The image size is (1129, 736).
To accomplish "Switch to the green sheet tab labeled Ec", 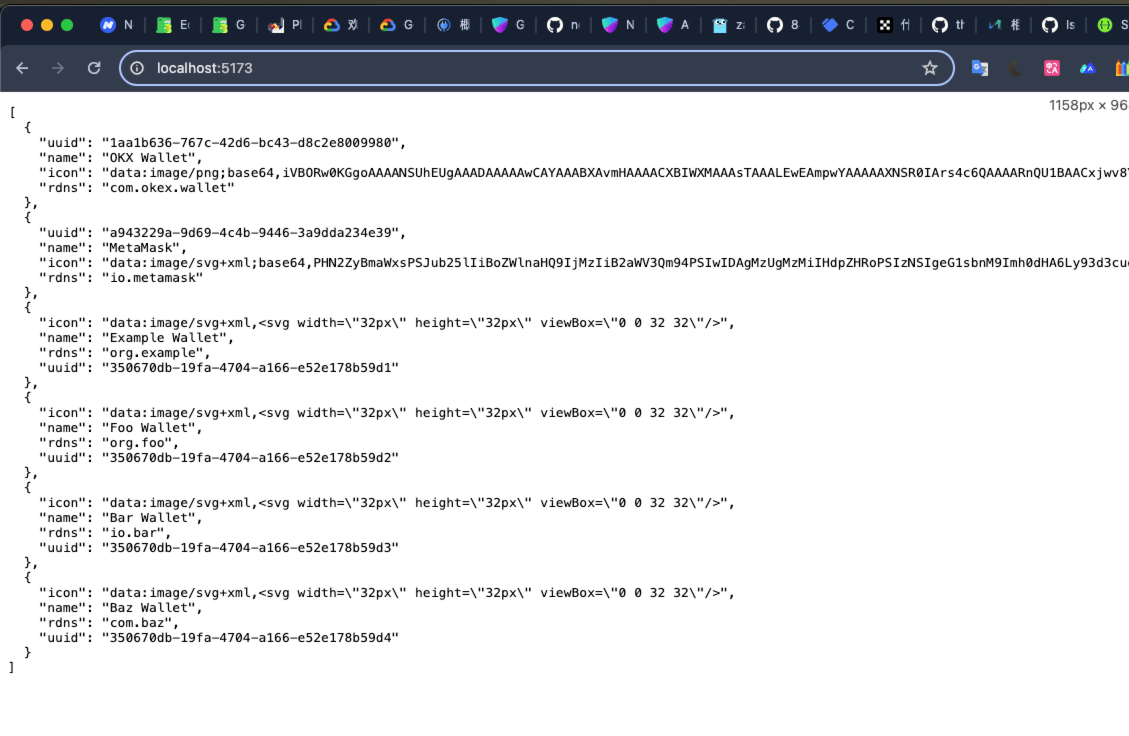I will tap(173, 25).
